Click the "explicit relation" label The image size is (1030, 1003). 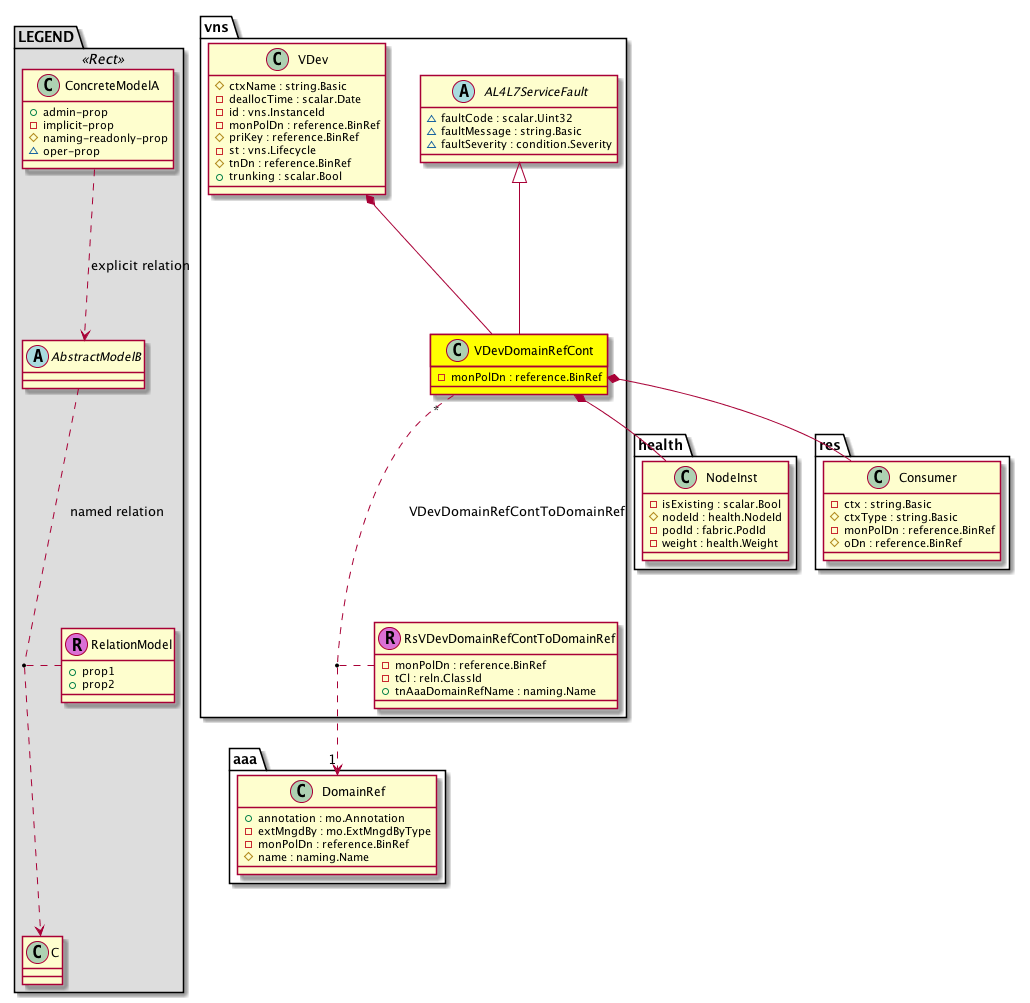tap(140, 266)
